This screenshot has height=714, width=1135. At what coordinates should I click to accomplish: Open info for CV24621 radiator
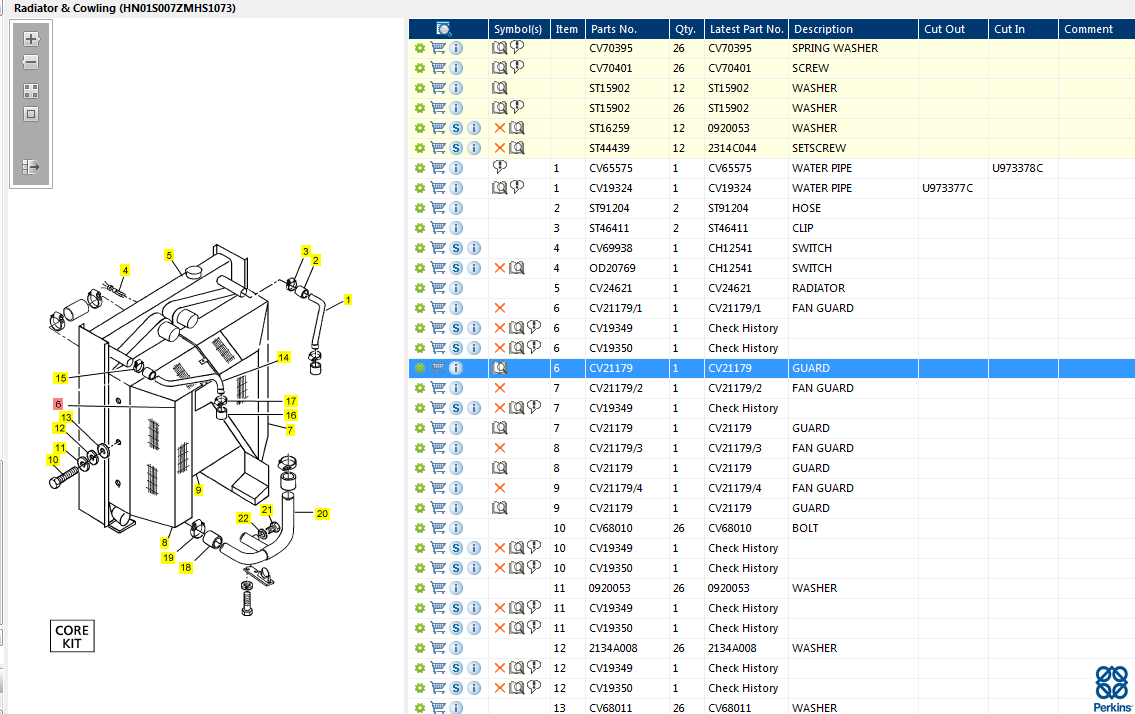point(456,288)
